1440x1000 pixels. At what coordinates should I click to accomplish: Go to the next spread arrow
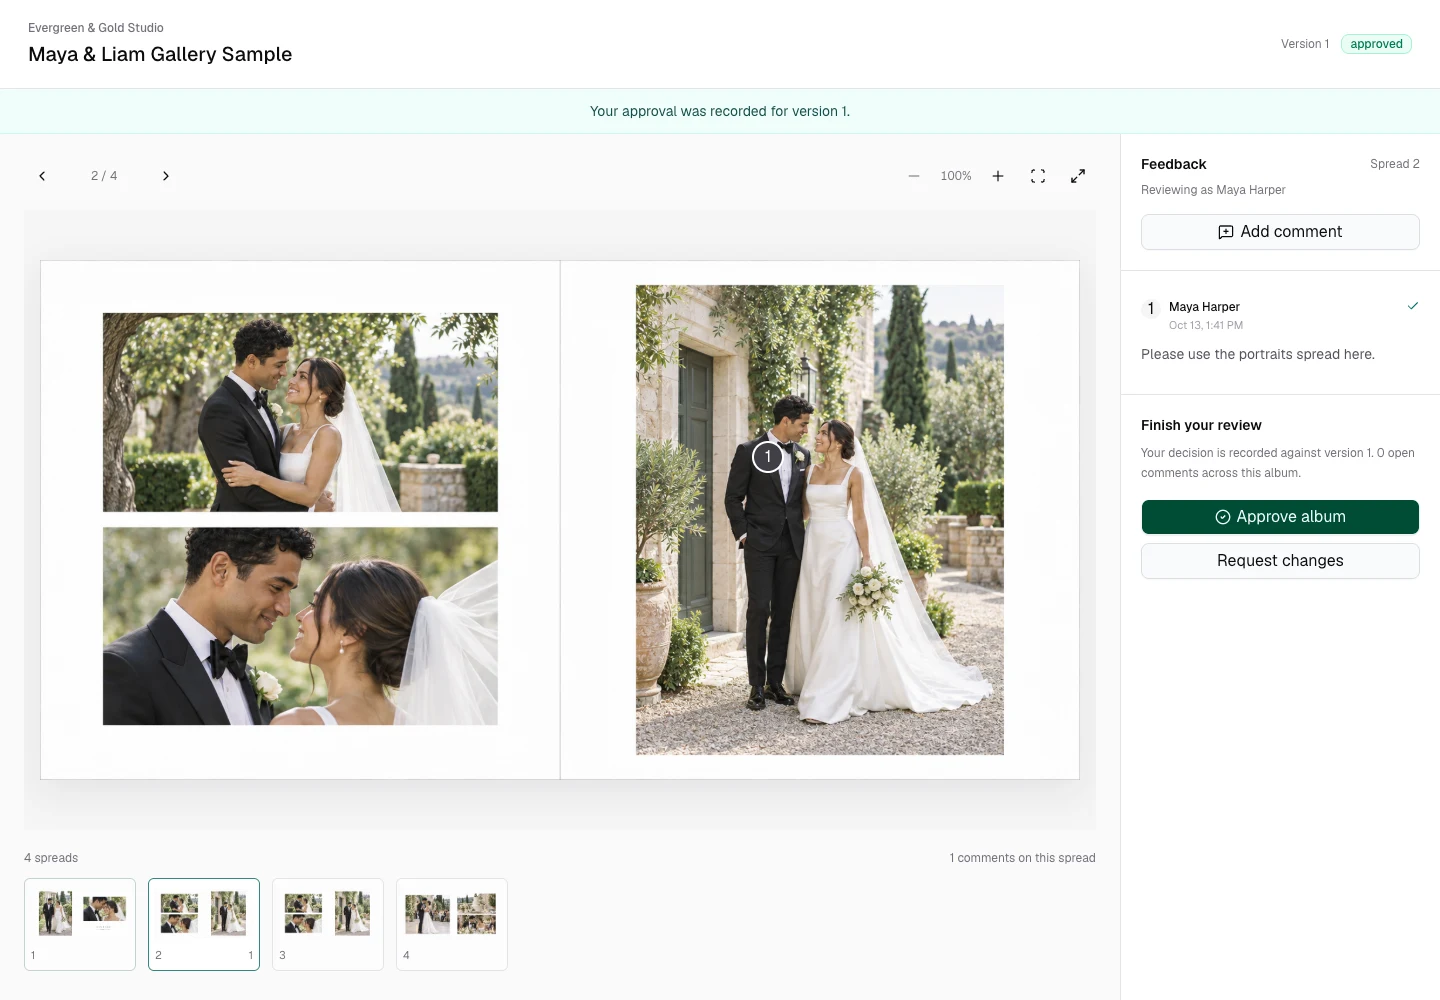[166, 176]
